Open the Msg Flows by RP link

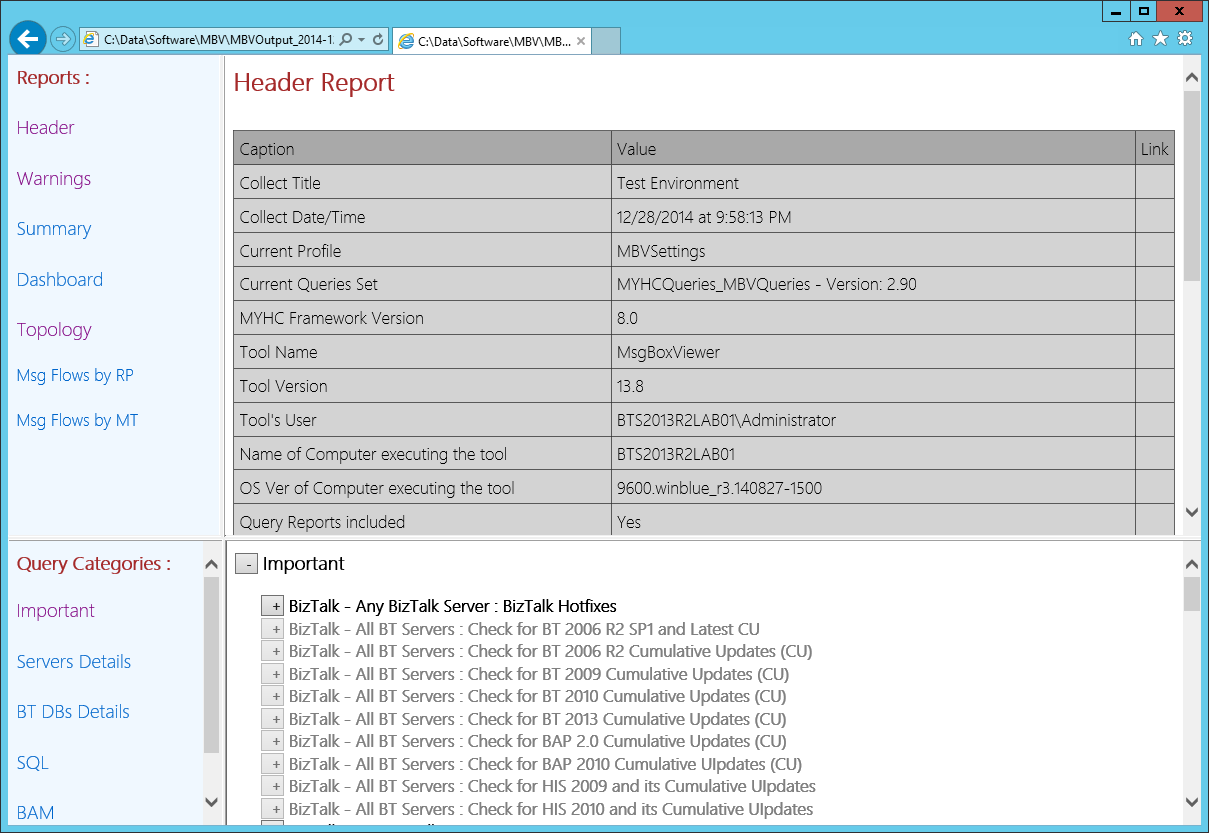coord(75,376)
